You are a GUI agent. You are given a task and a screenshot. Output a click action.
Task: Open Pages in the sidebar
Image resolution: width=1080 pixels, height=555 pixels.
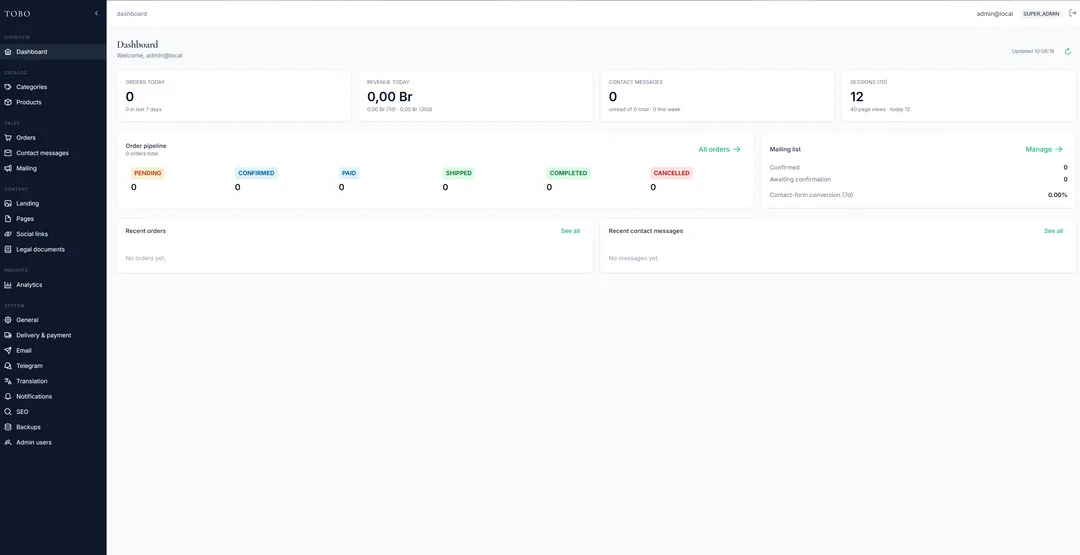53,218
